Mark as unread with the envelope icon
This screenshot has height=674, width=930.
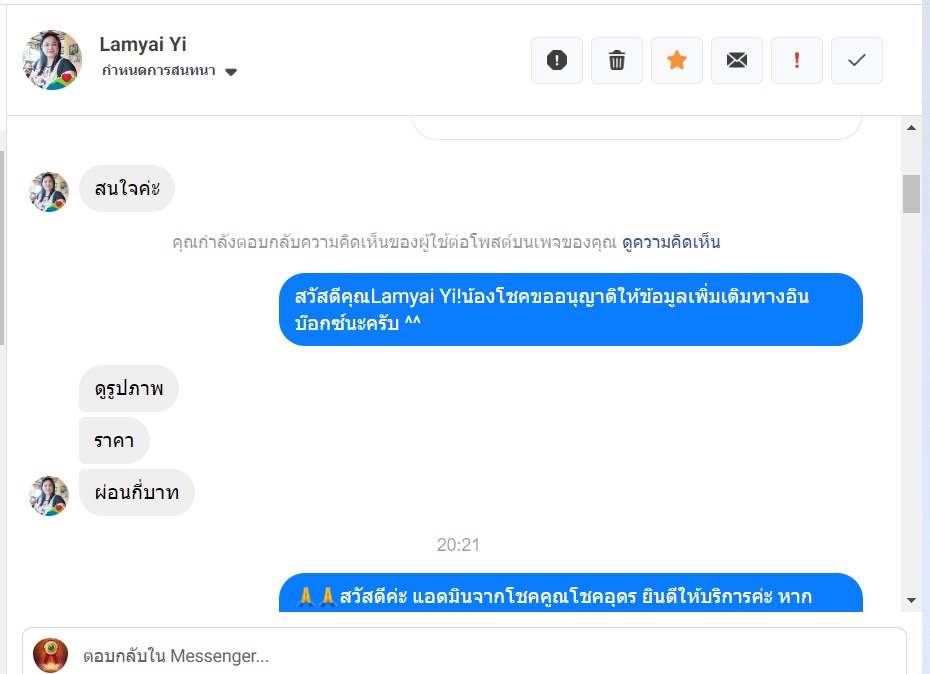click(737, 61)
